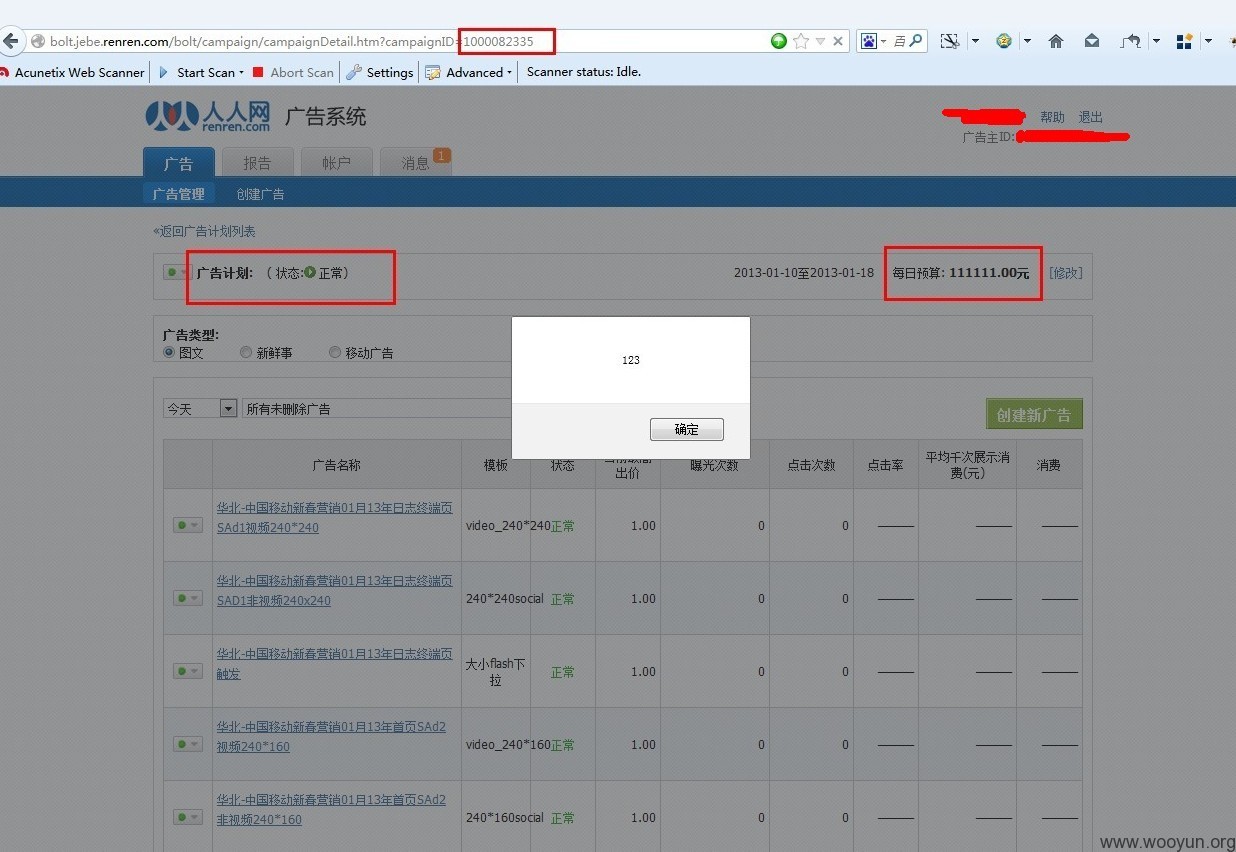Open status dropdown for first ad row
1236x852 pixels.
[188, 525]
